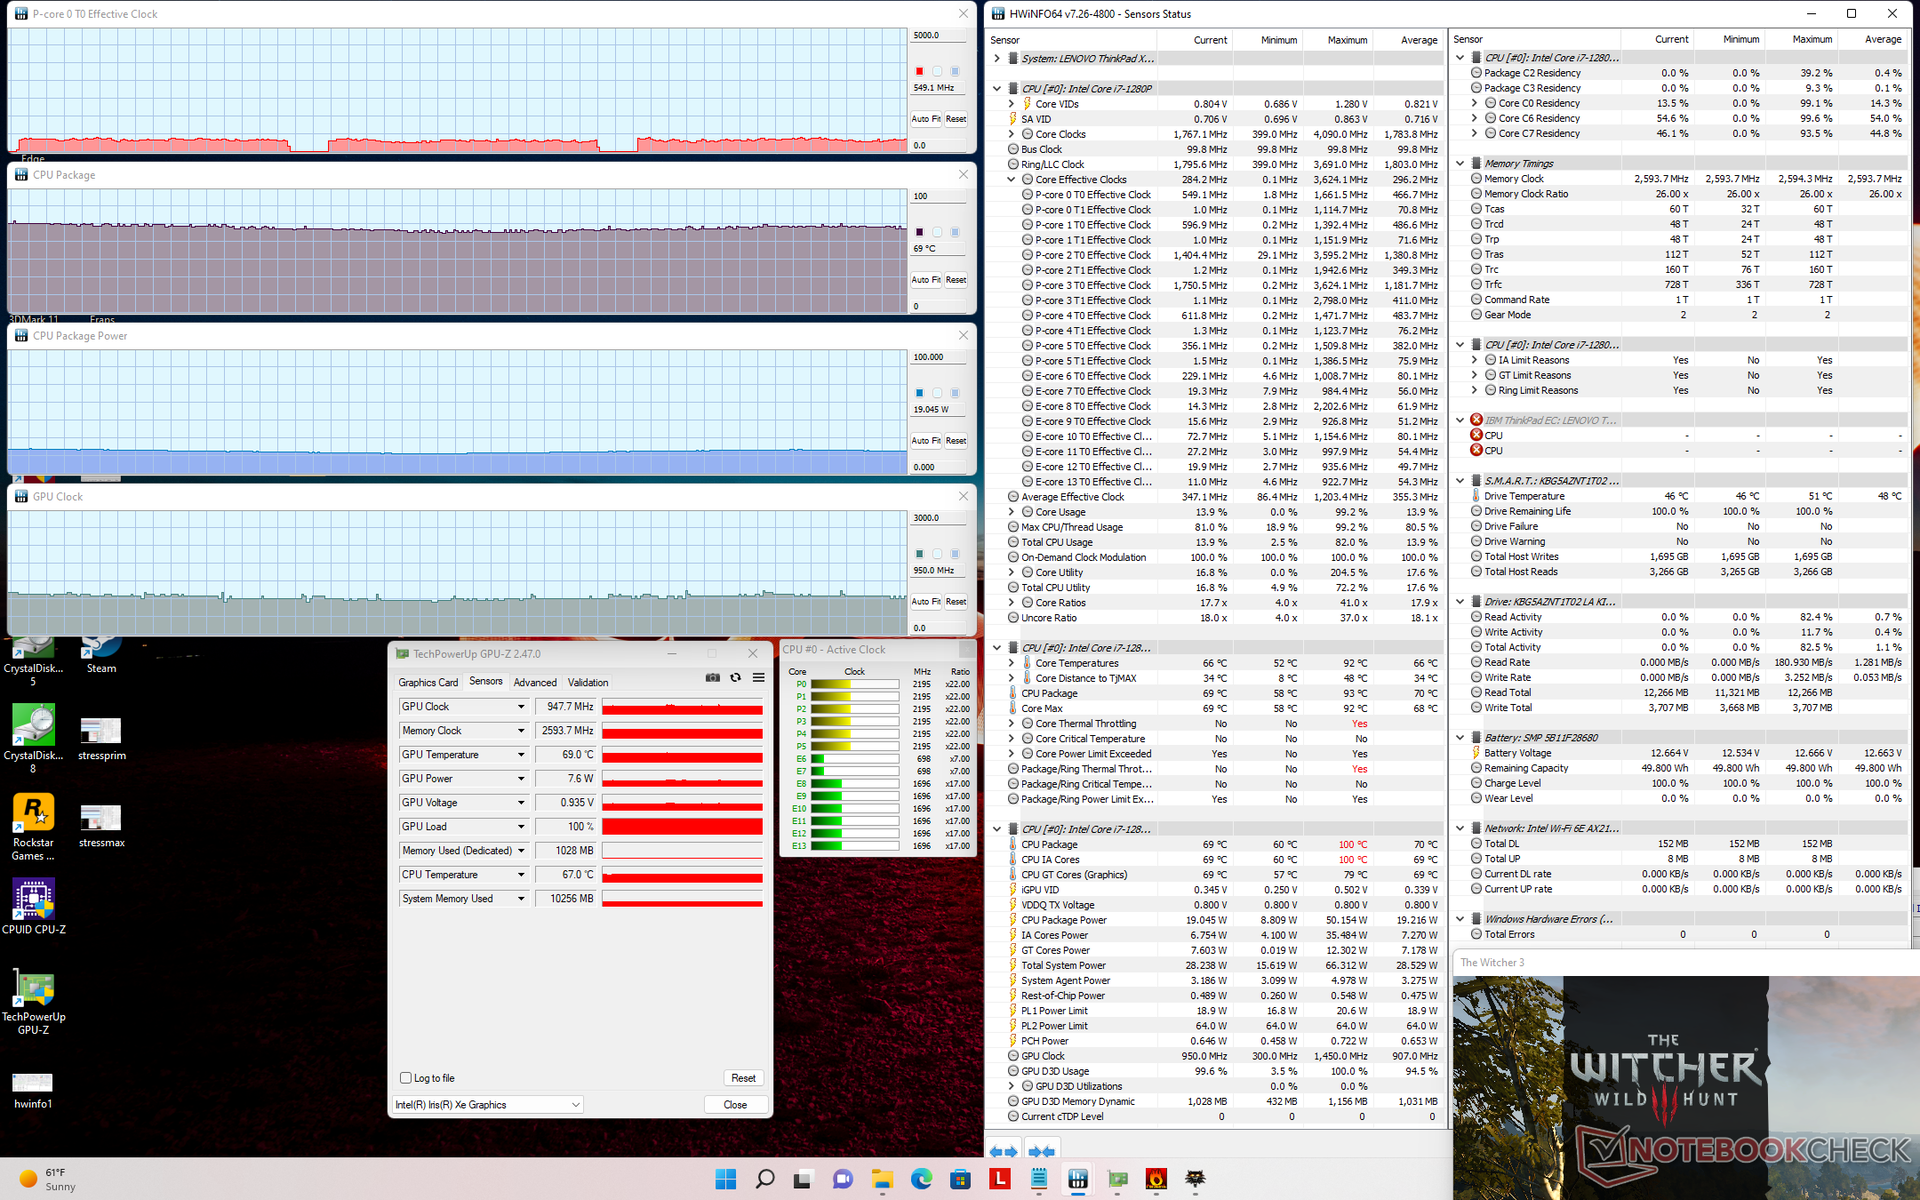1920x1200 pixels.
Task: Click Auto Fit in GPU Clock graph
Action: tap(925, 602)
